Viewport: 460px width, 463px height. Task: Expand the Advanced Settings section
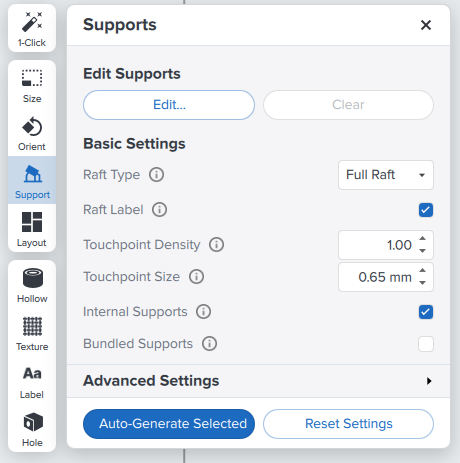coord(258,381)
